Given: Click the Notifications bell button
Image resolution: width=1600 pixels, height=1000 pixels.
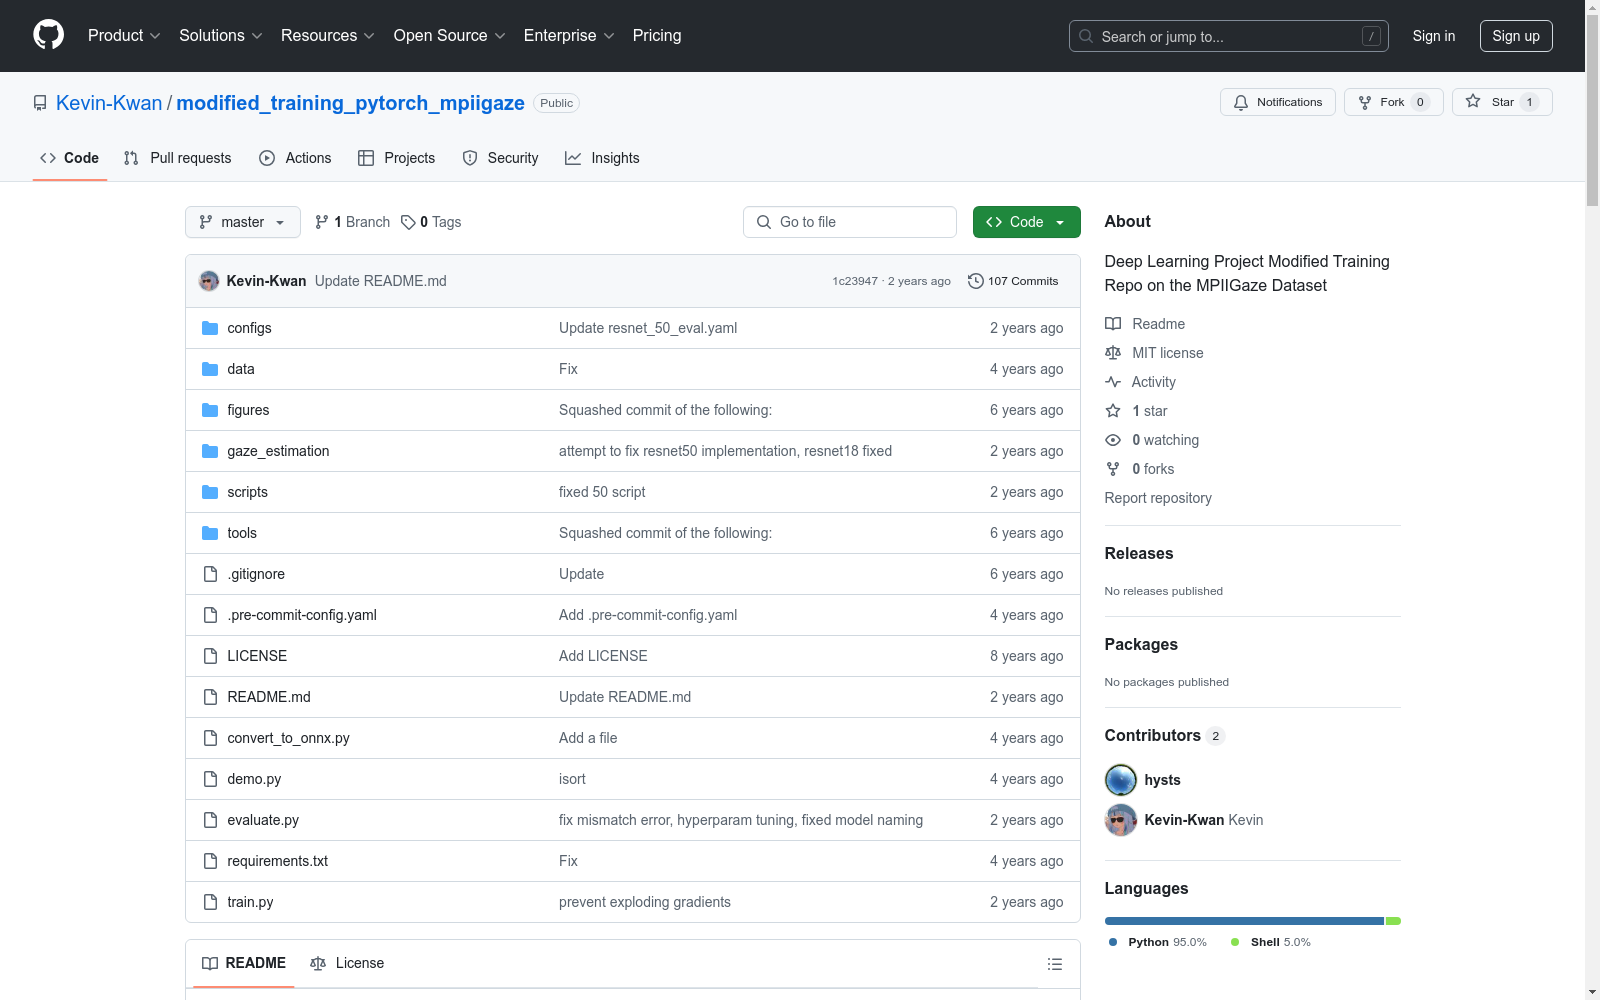Looking at the screenshot, I should pos(1277,102).
